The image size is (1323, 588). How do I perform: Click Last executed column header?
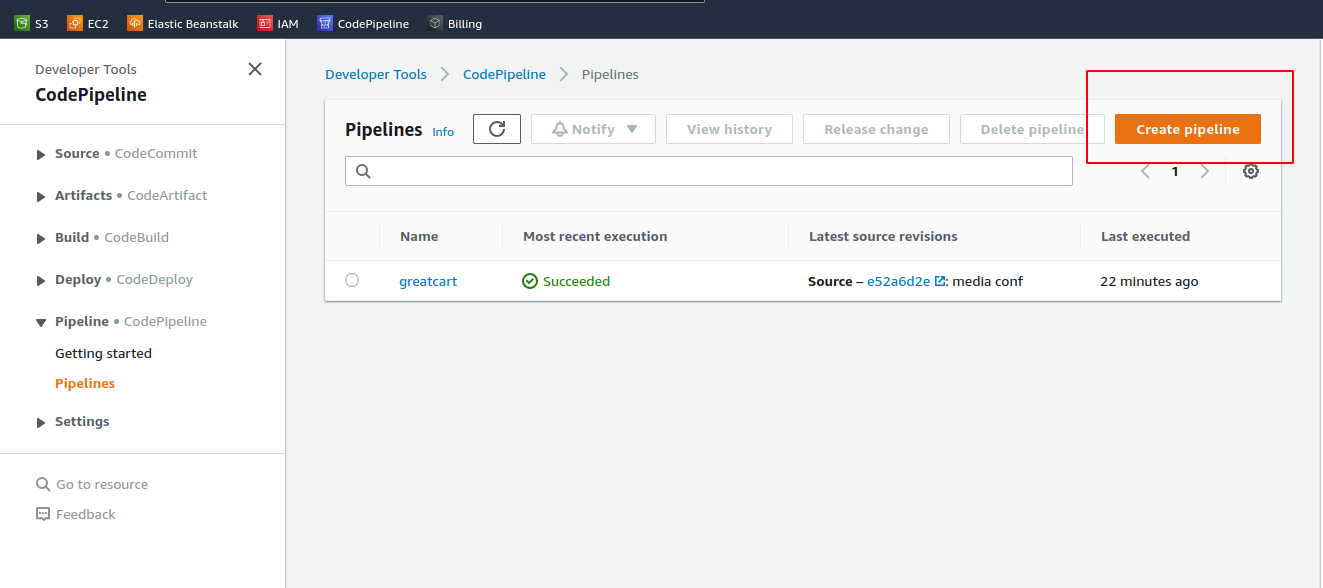click(1145, 236)
